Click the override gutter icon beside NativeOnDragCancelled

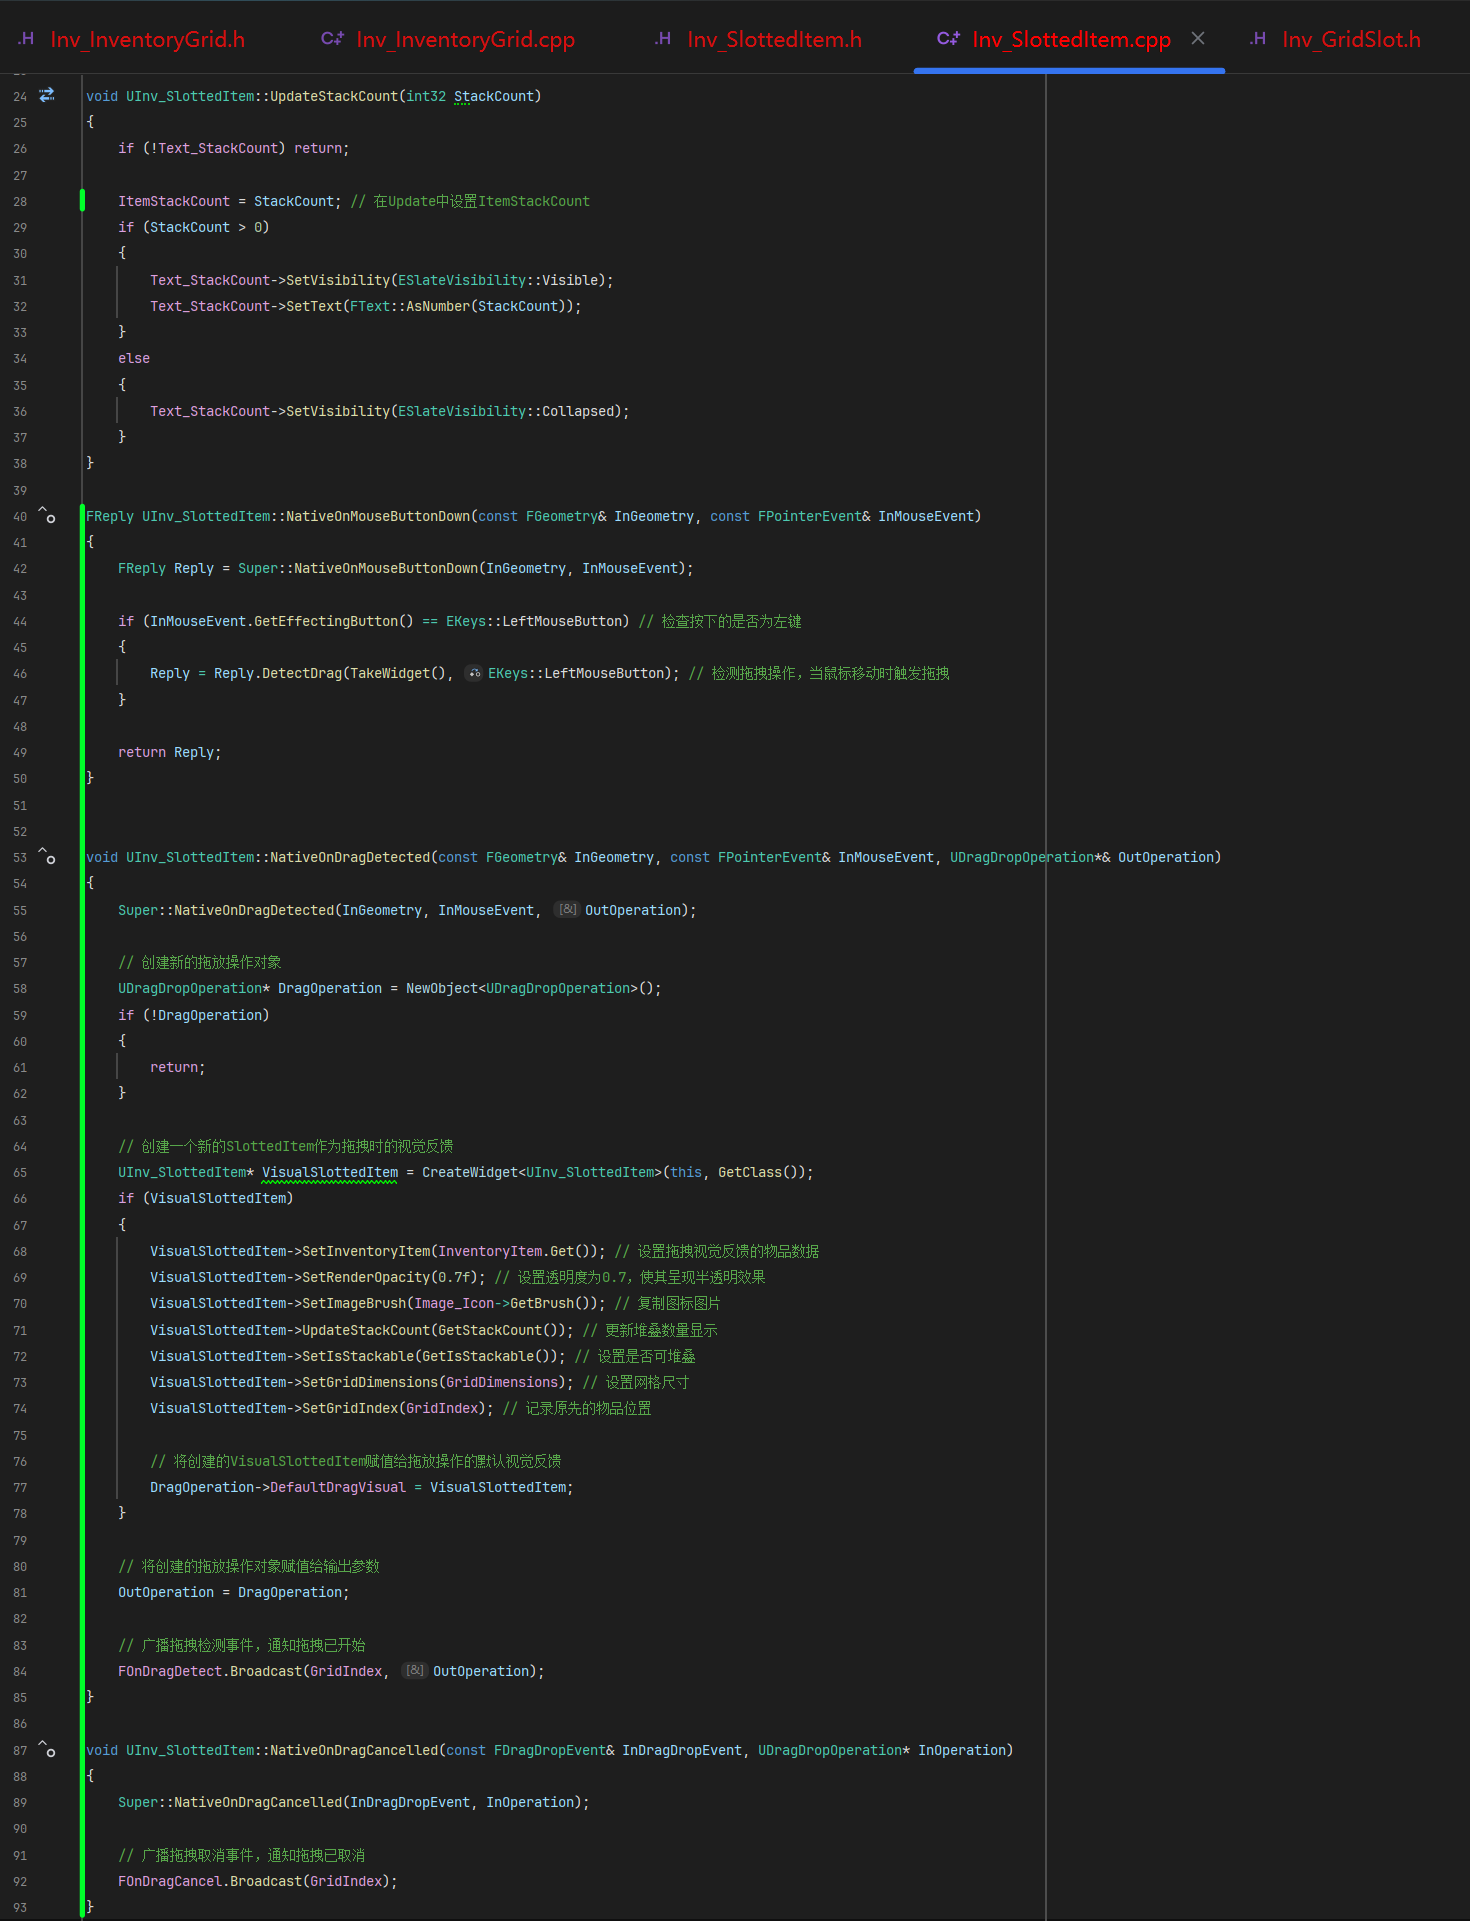pos(47,1749)
